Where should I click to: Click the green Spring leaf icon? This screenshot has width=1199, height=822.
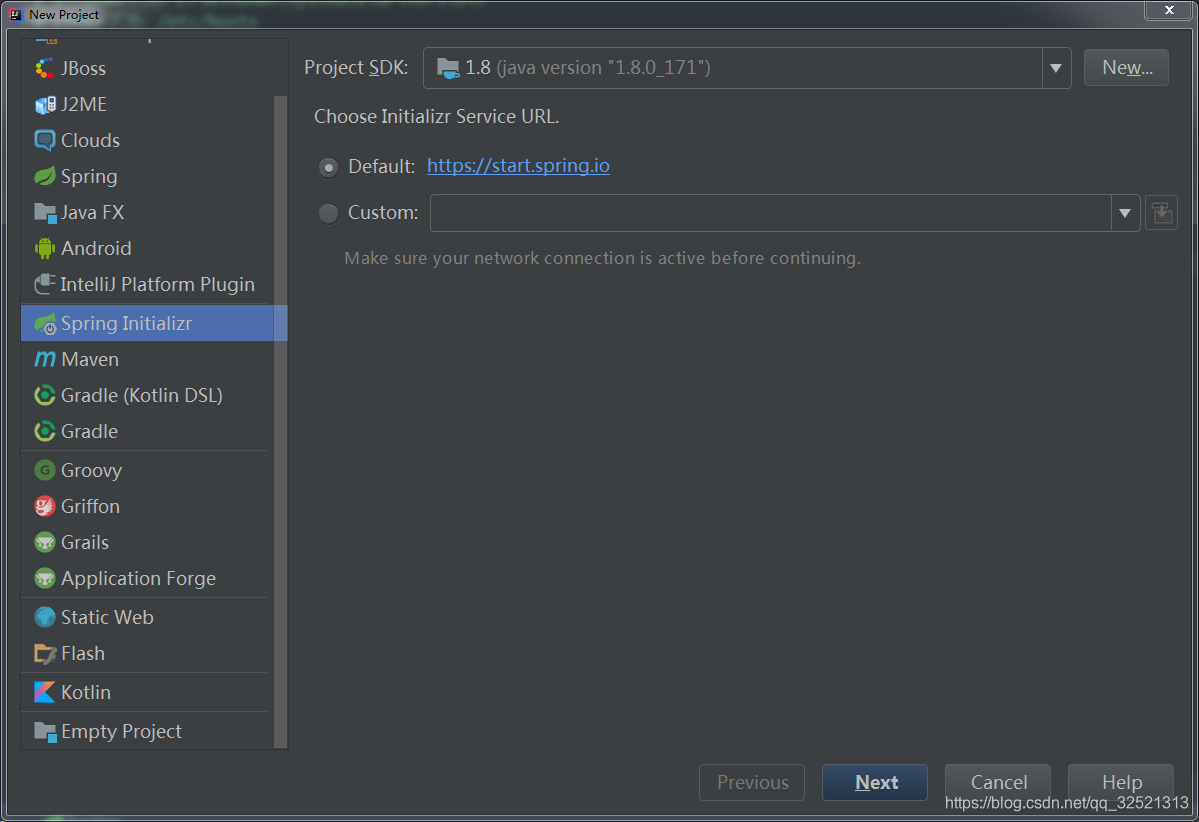point(44,176)
